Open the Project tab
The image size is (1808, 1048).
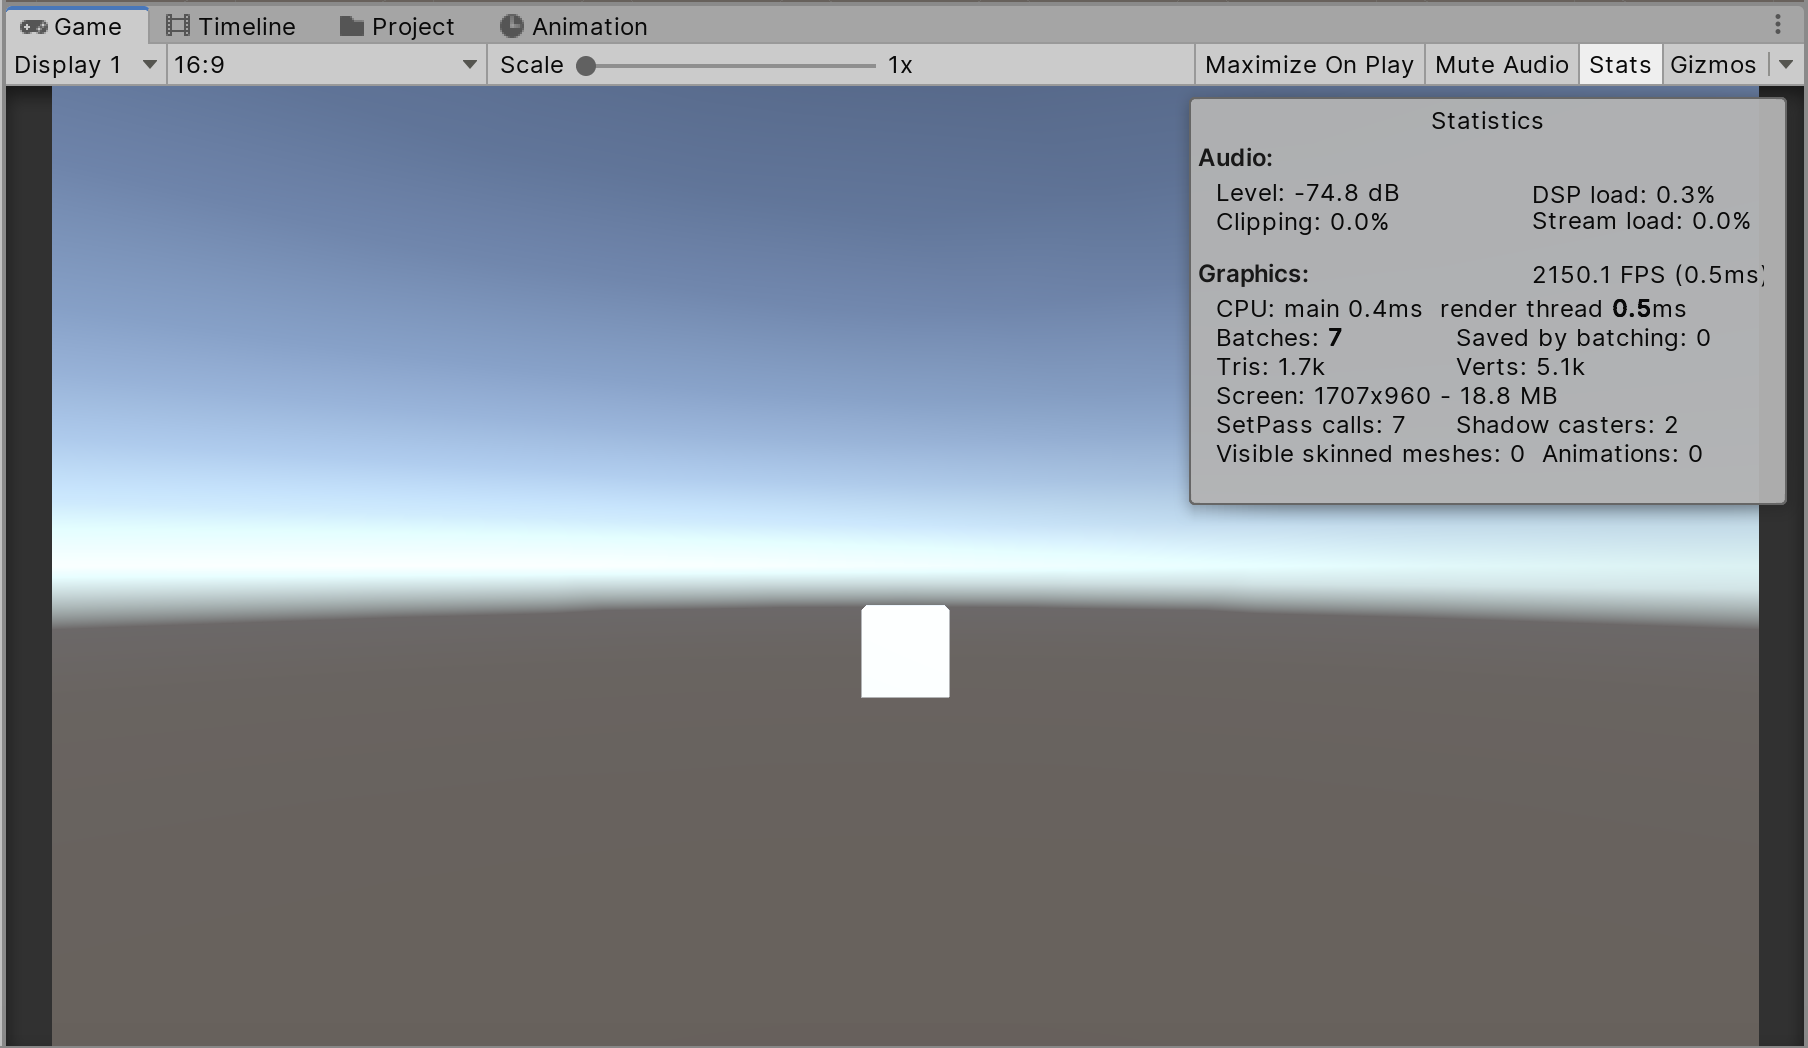pos(412,27)
